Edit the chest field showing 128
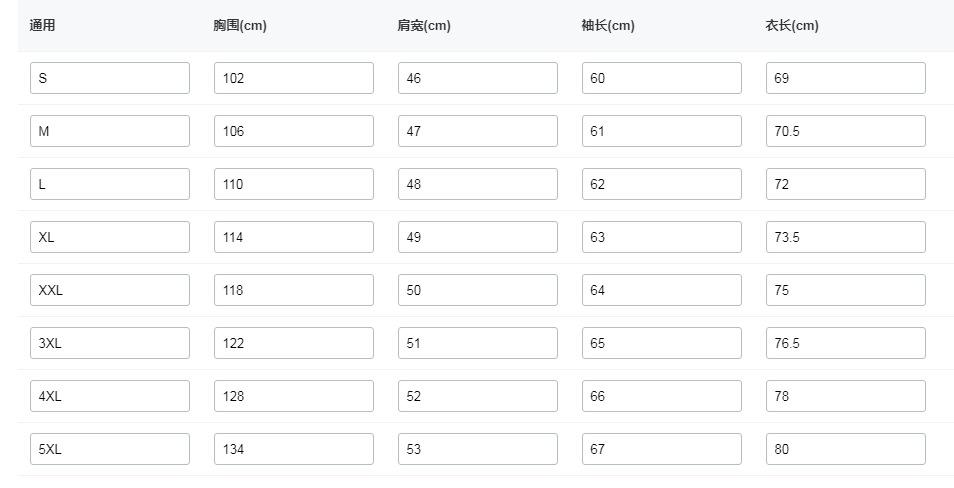 [294, 396]
